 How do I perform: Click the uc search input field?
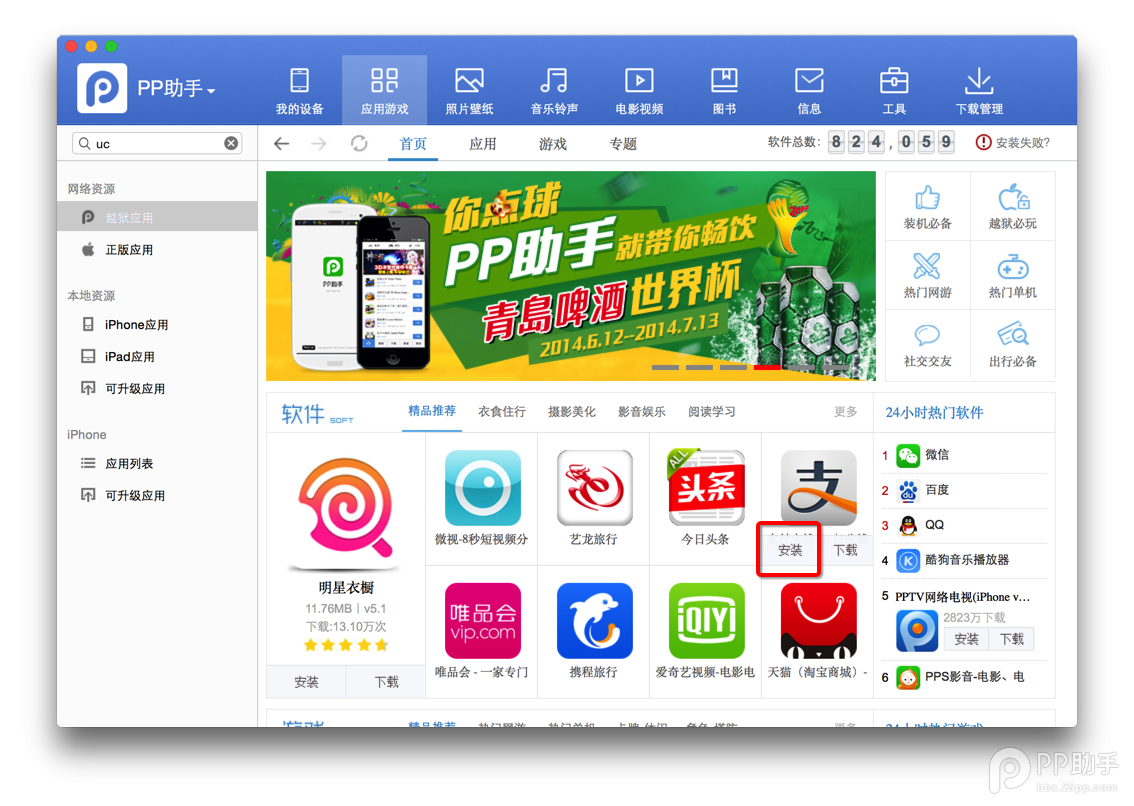pos(156,143)
